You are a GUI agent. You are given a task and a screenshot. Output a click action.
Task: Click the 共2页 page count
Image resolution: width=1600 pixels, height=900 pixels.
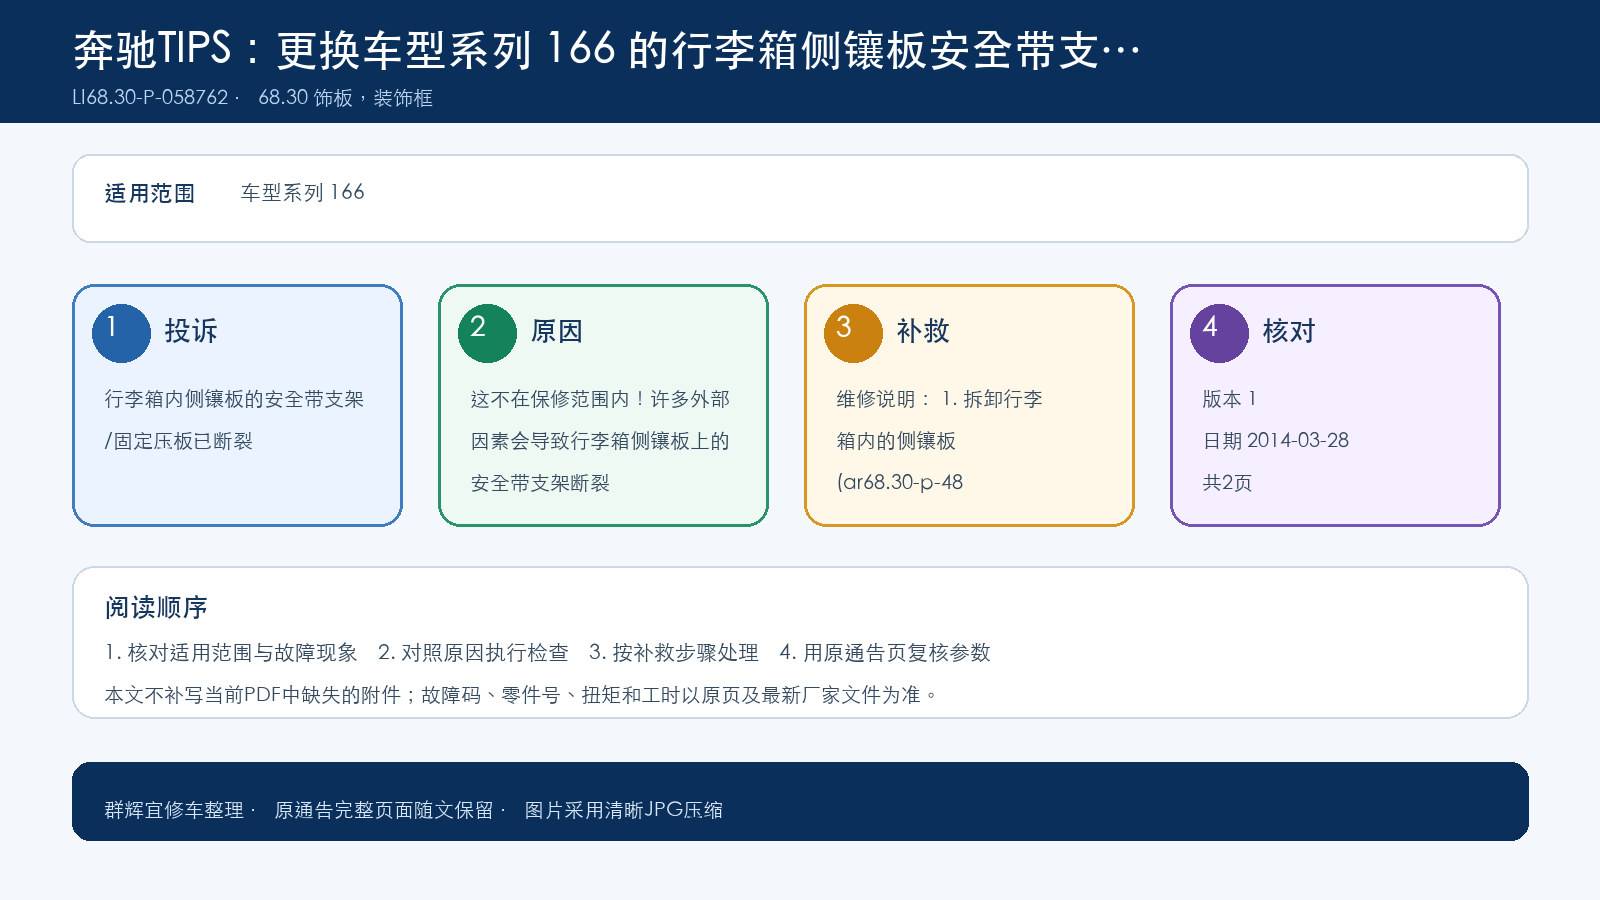coord(1227,483)
